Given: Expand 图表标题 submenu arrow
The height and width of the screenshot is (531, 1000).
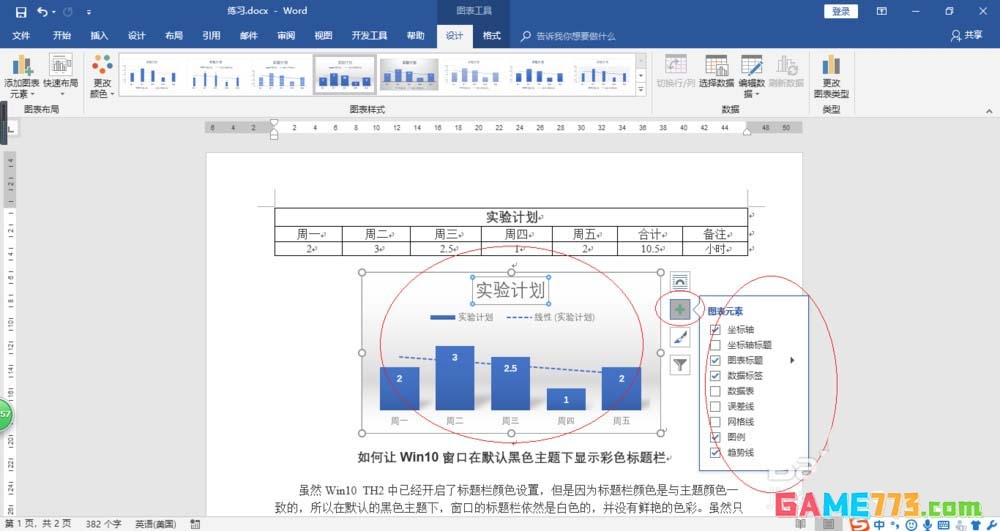Looking at the screenshot, I should pyautogui.click(x=792, y=360).
